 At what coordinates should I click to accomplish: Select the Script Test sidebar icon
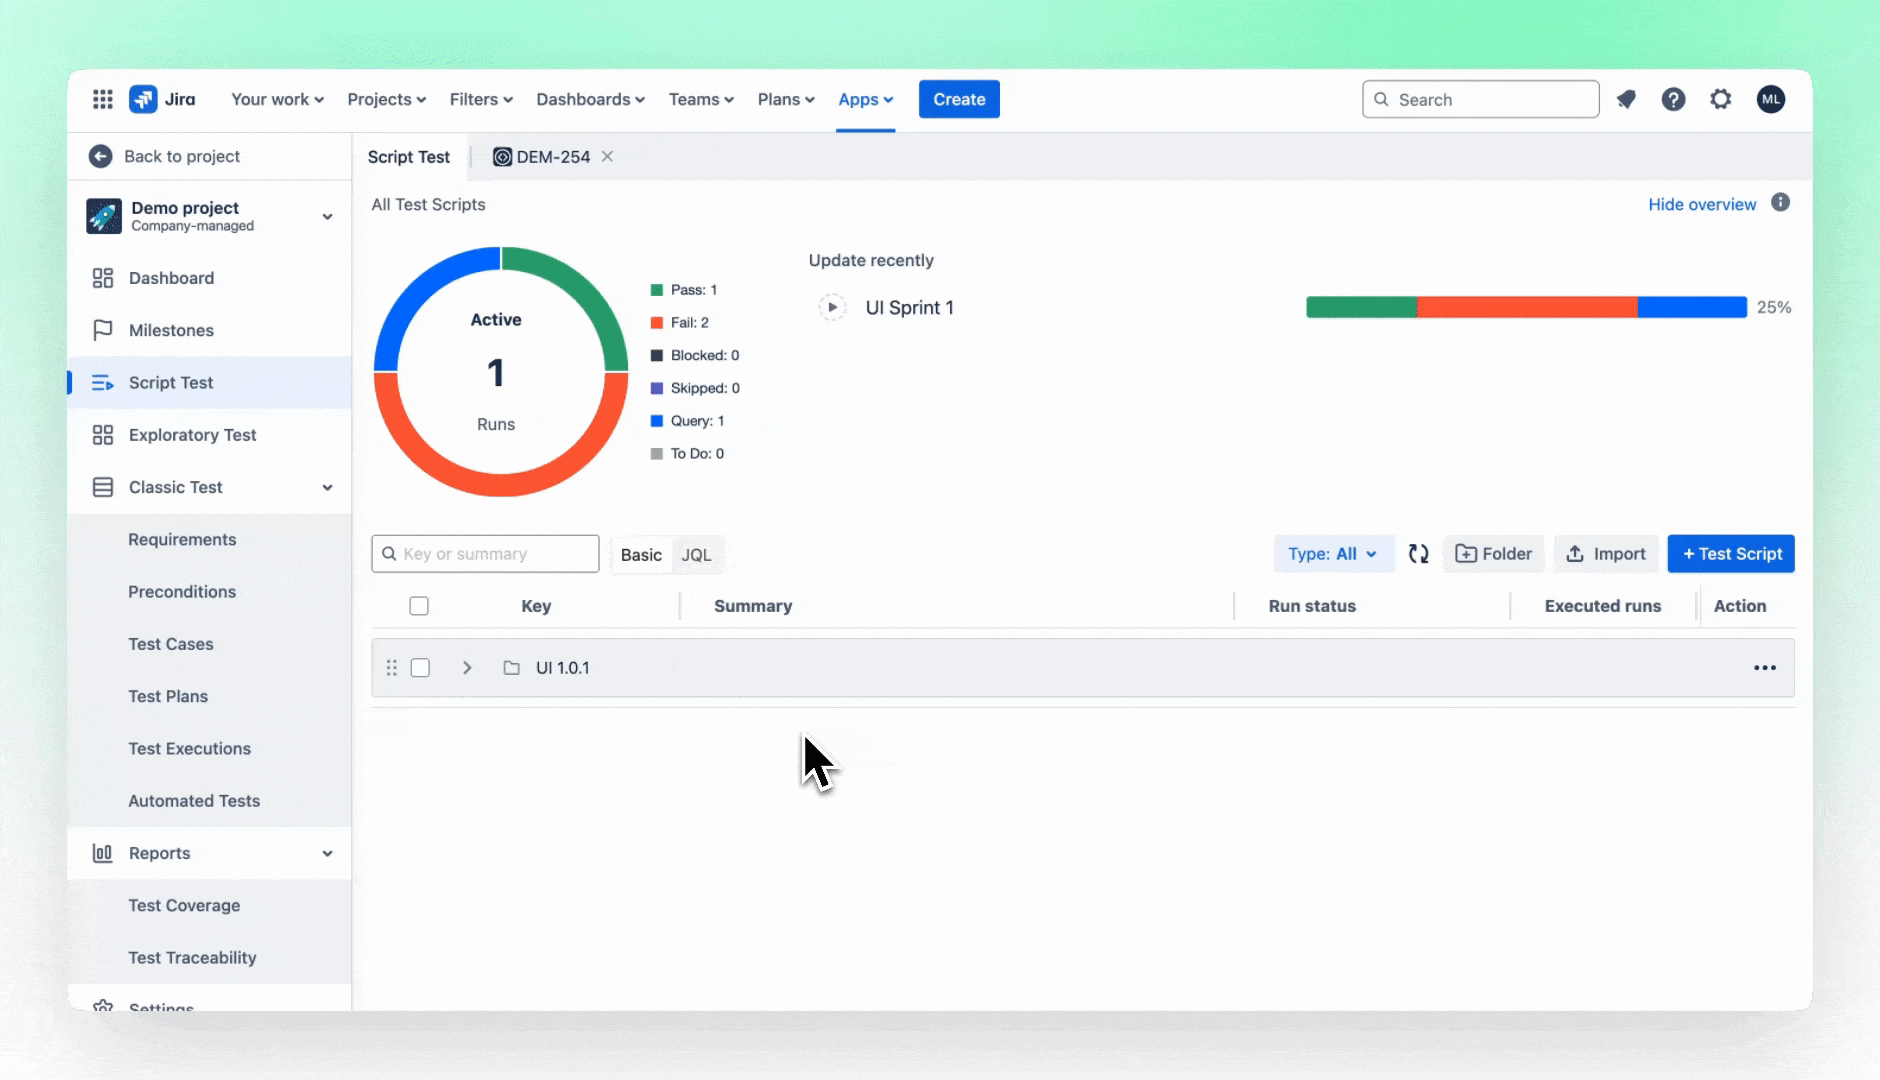point(104,382)
